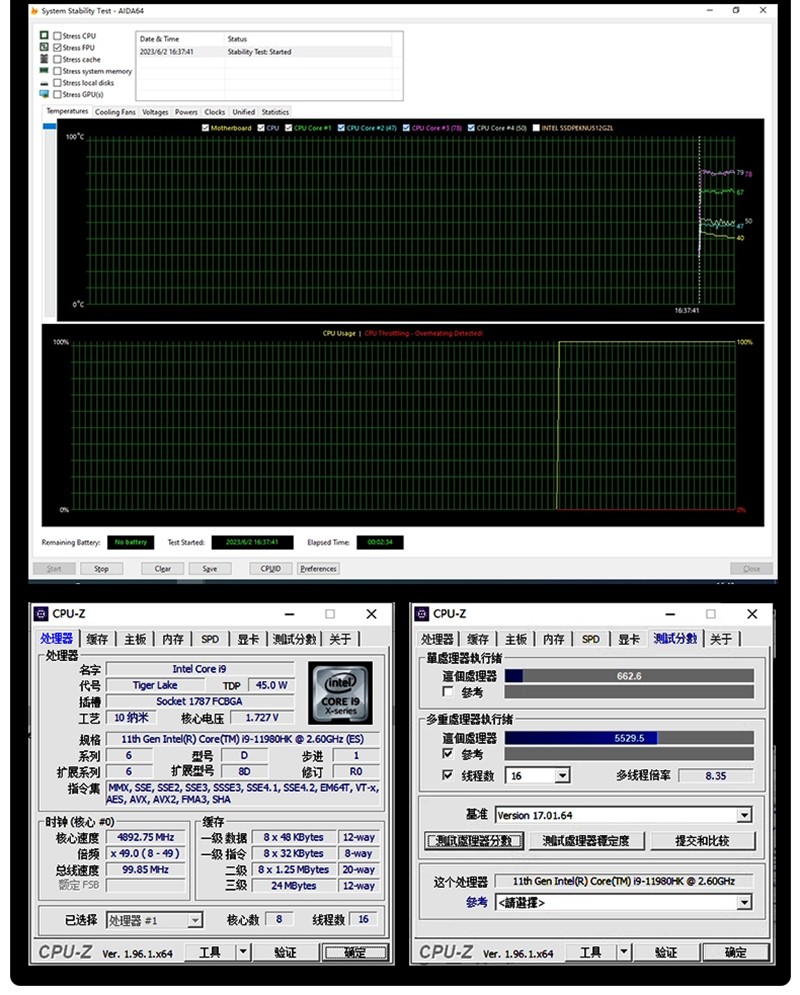Tick the single-thread 參考 reference checkbox

point(448,692)
